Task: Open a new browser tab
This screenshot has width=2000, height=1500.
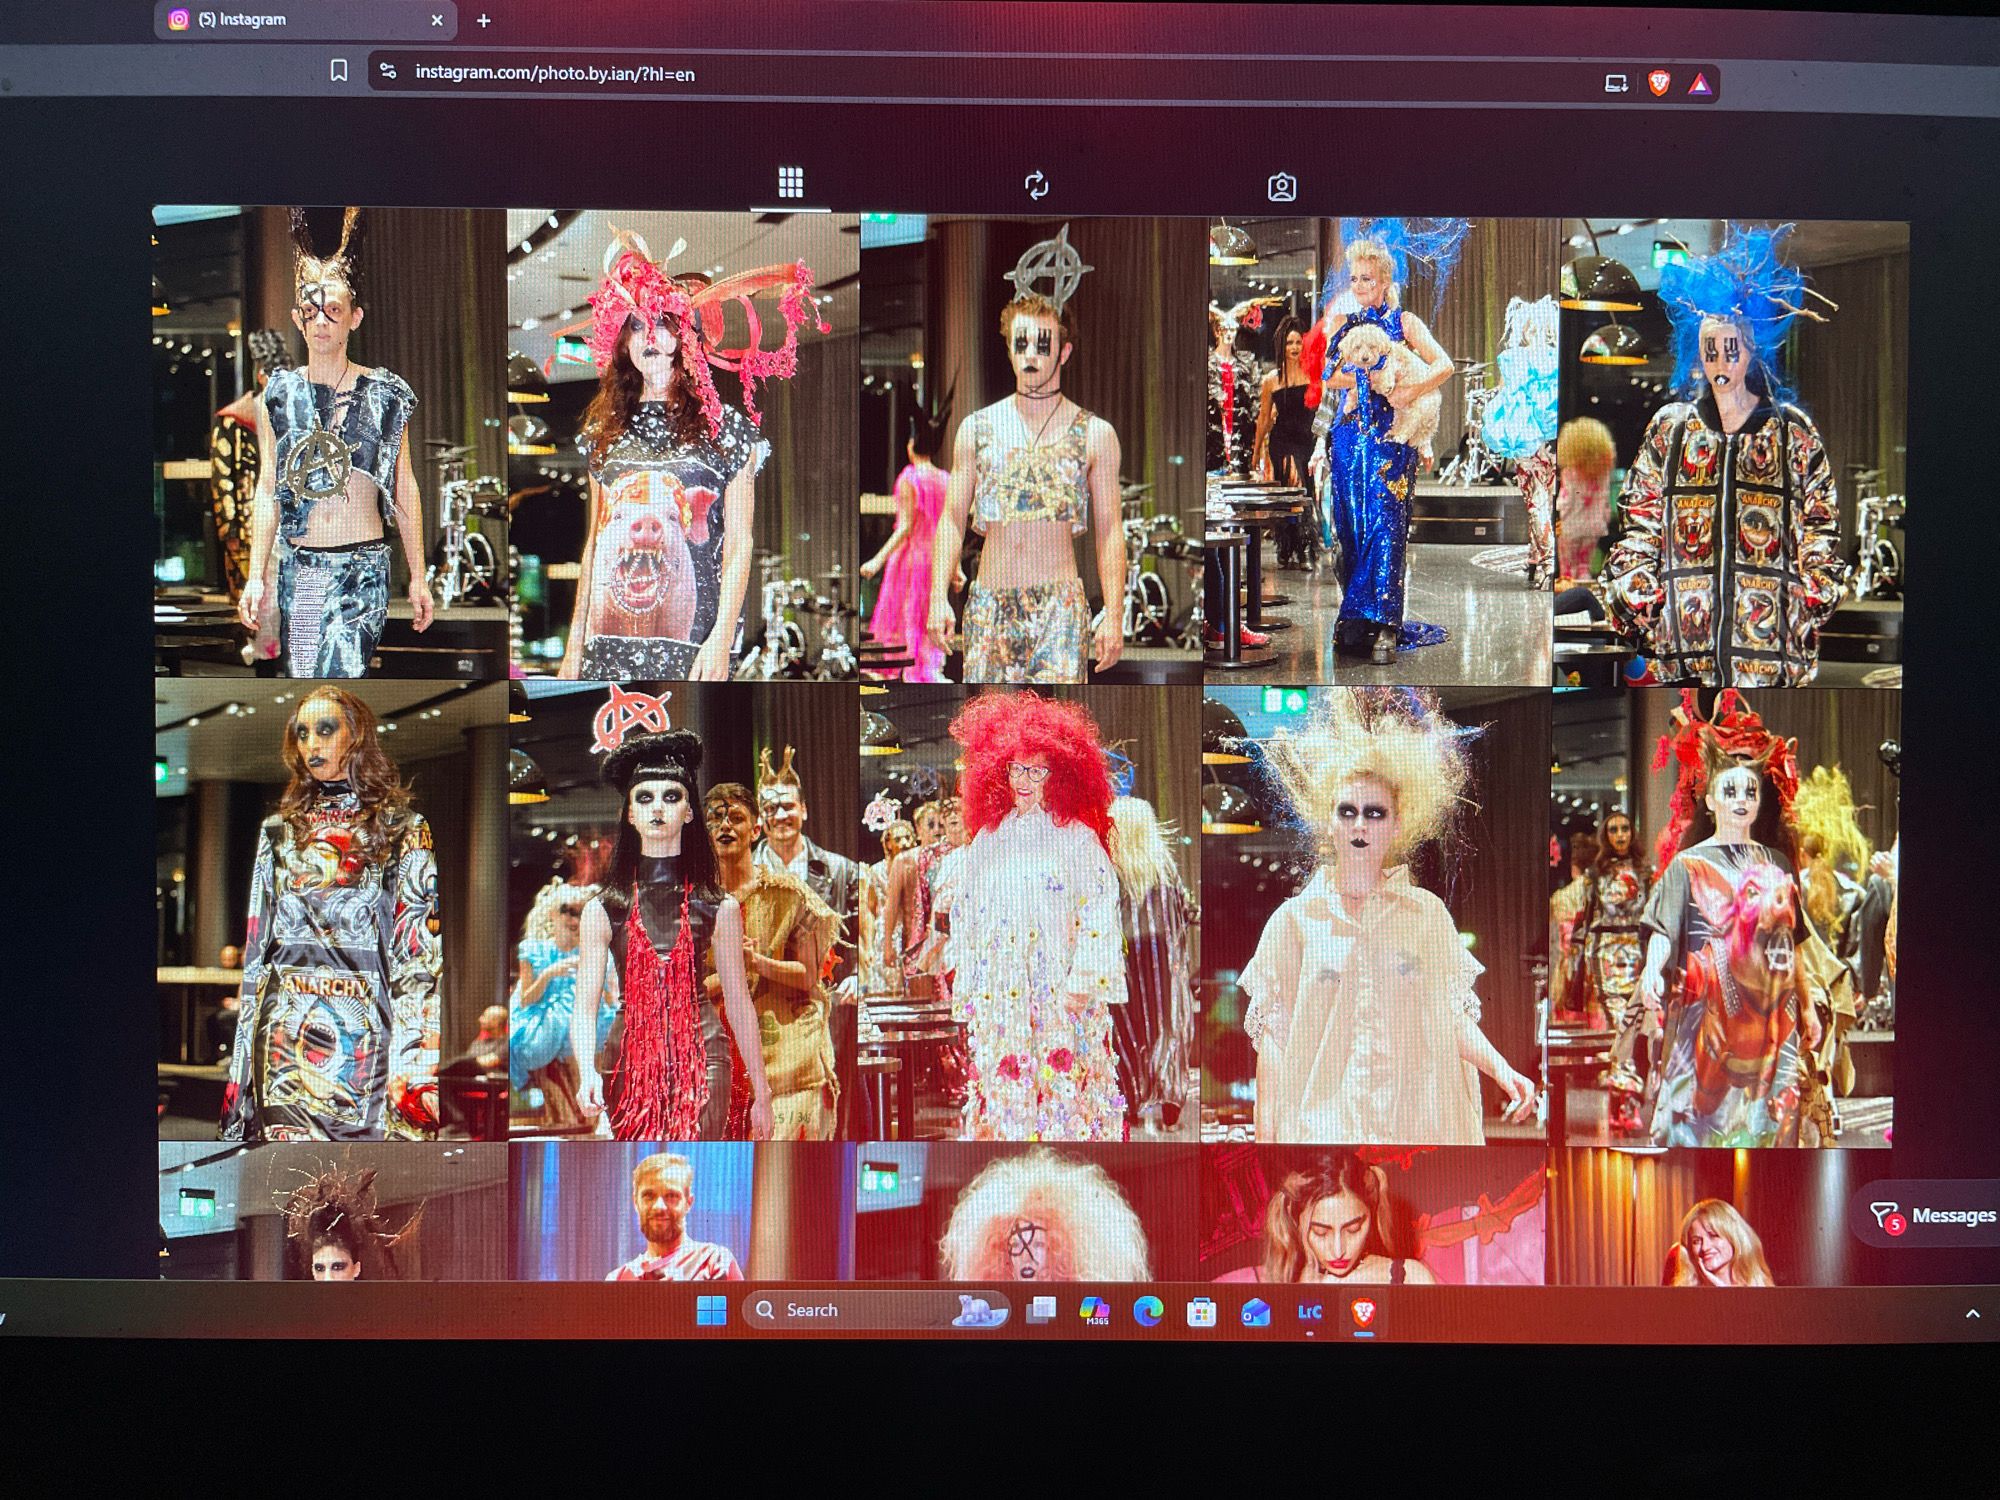Action: click(484, 20)
